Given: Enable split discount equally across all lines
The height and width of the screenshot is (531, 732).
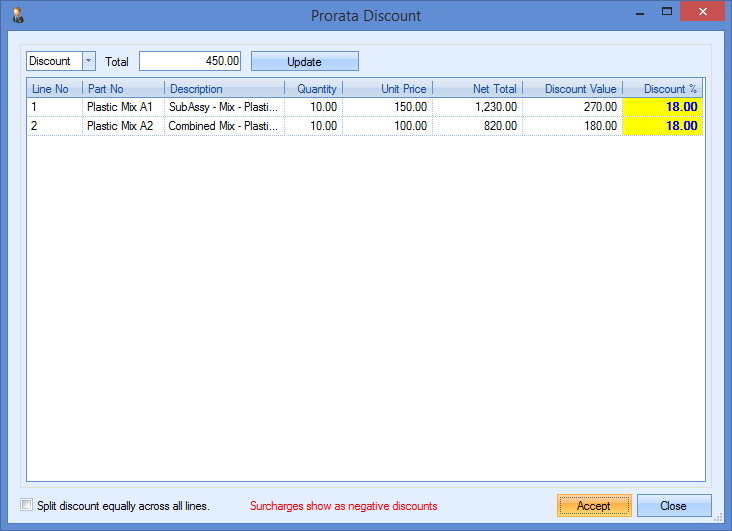Looking at the screenshot, I should tap(27, 505).
